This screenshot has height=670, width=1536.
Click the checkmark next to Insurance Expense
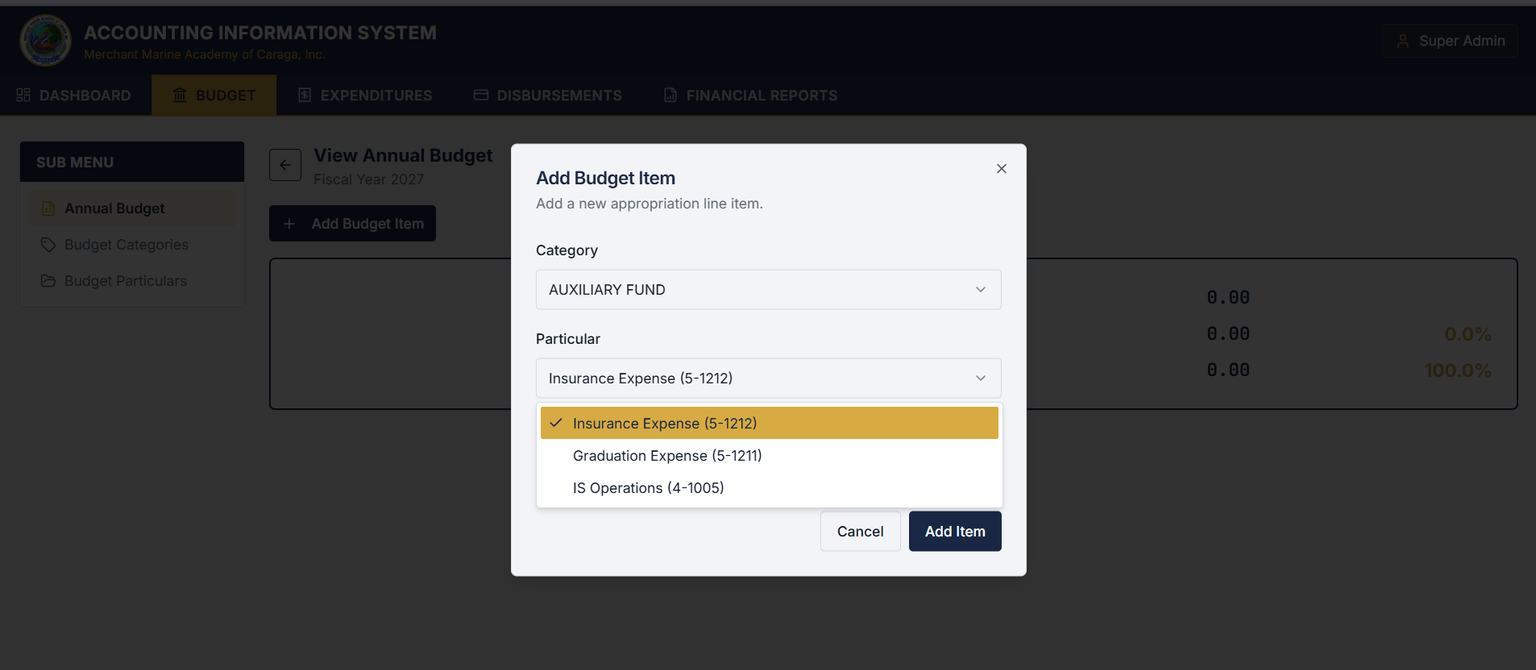tap(556, 423)
